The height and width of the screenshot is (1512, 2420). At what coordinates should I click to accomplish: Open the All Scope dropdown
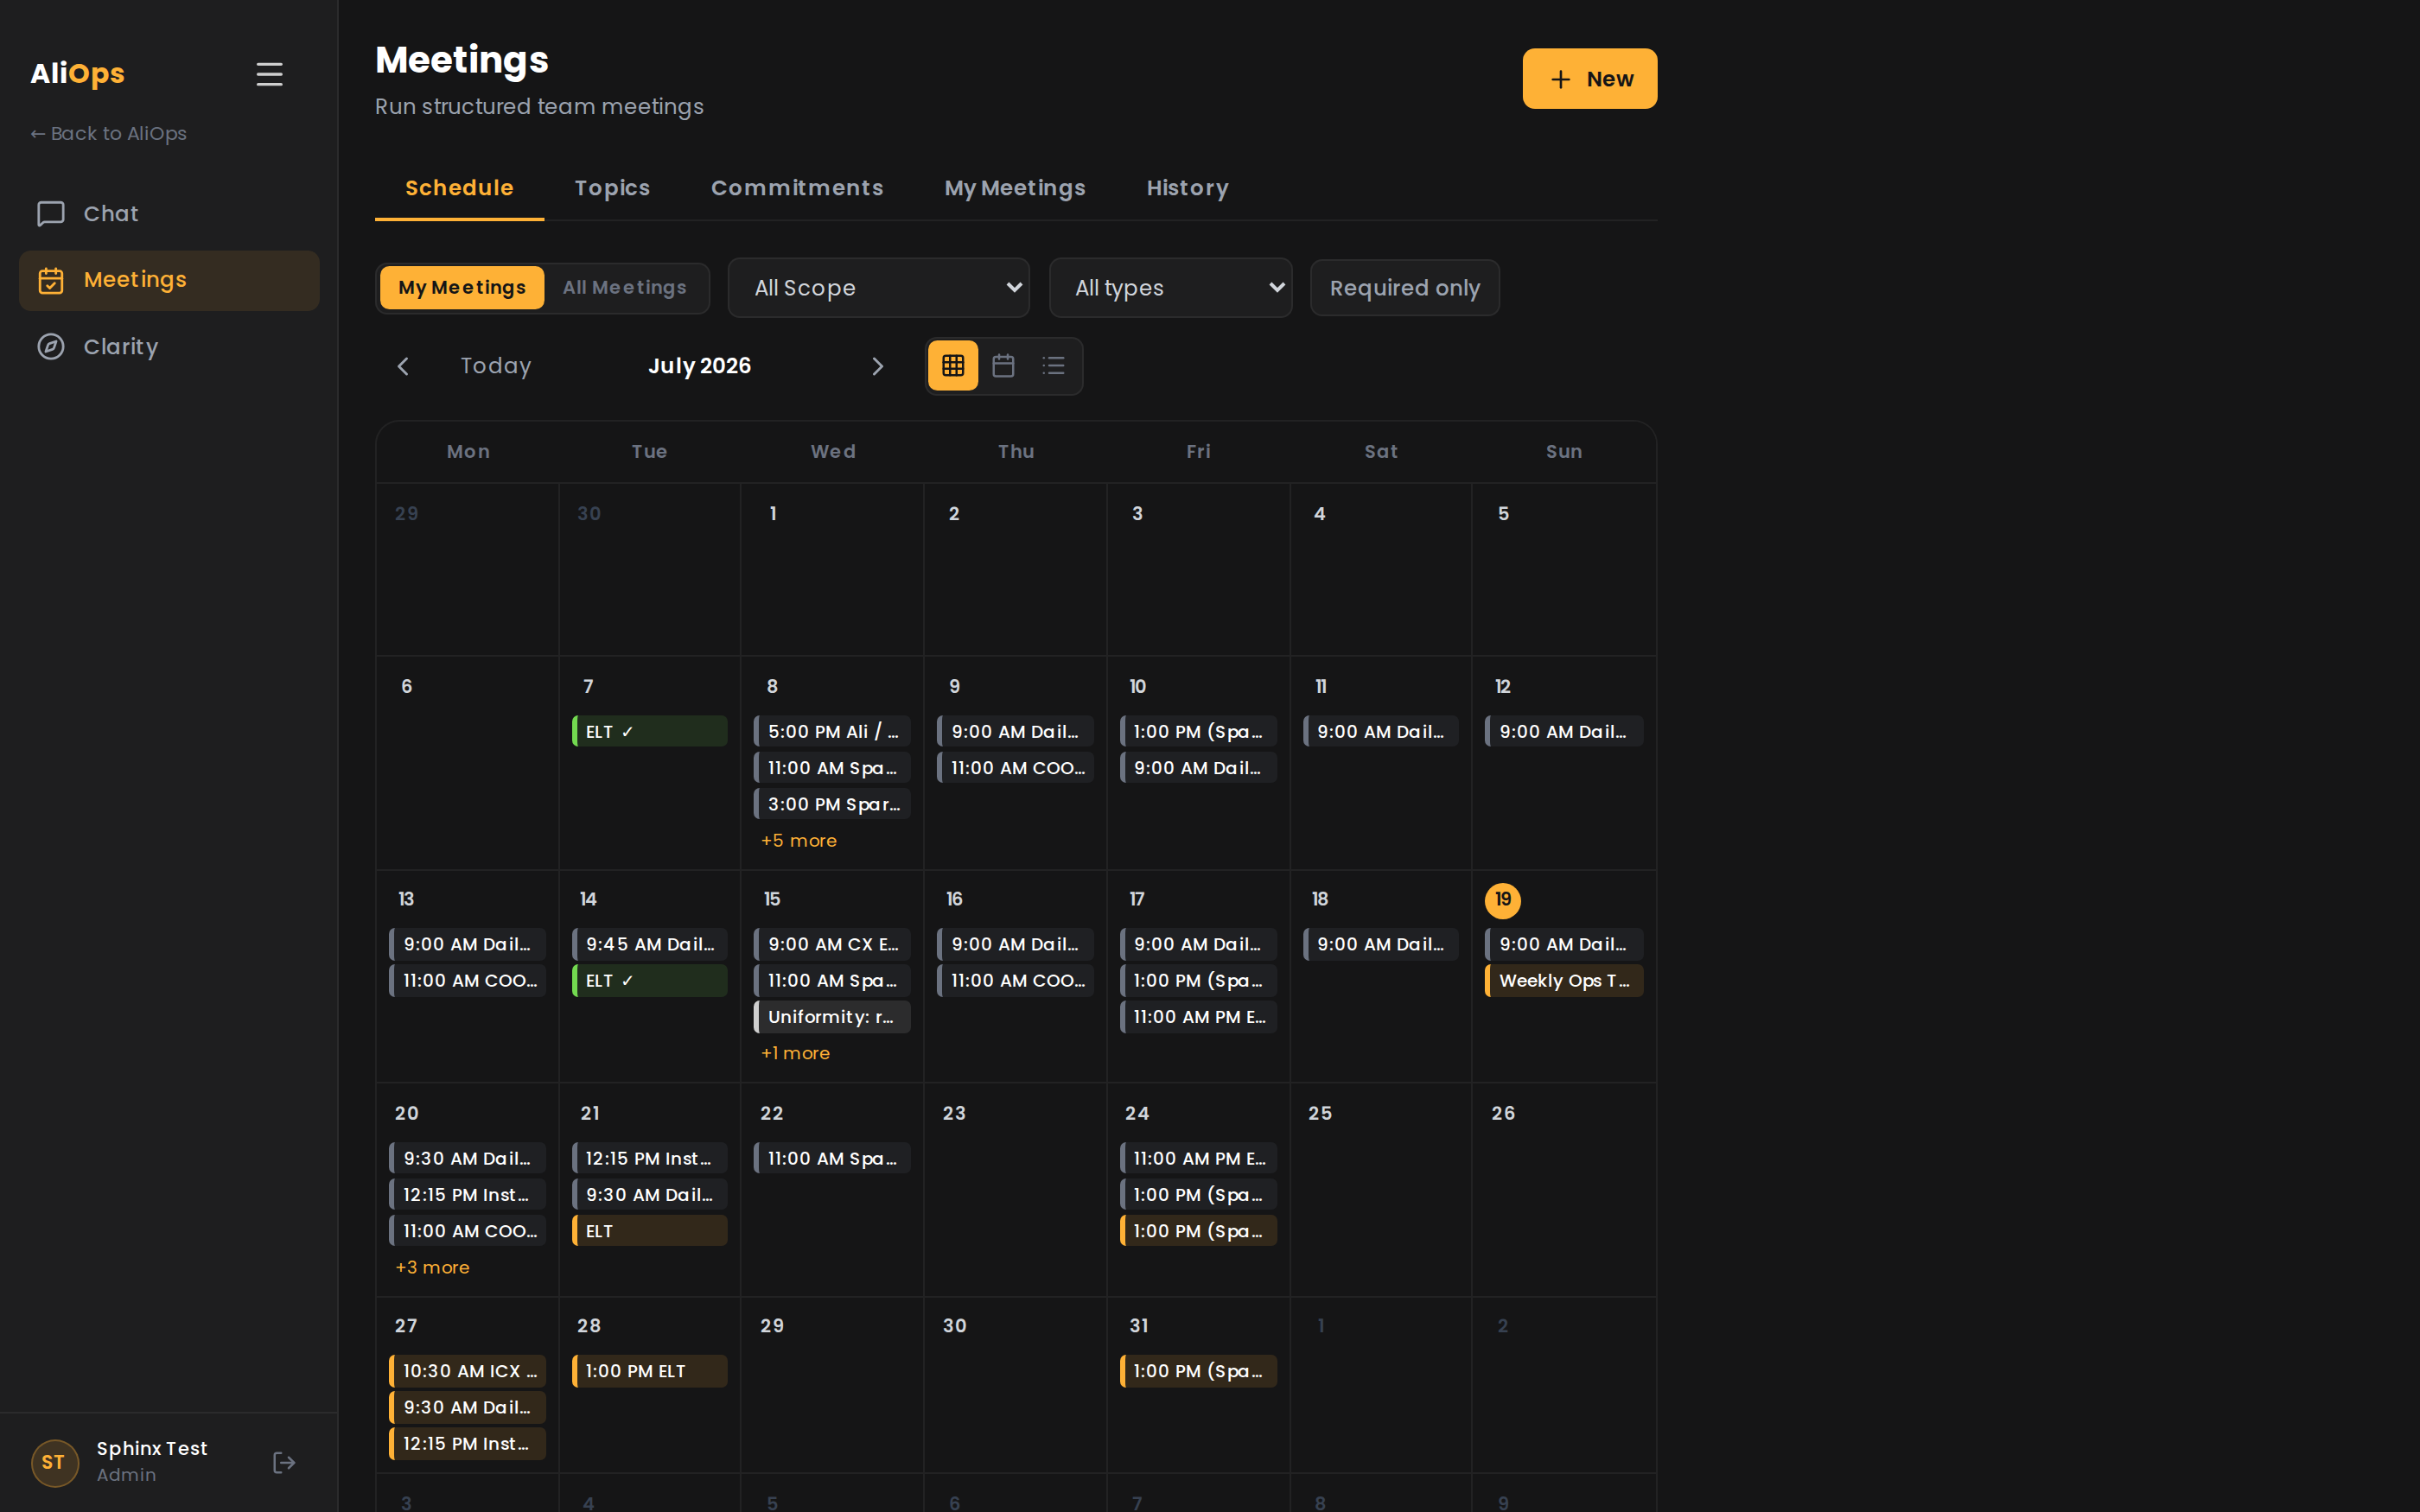(878, 288)
